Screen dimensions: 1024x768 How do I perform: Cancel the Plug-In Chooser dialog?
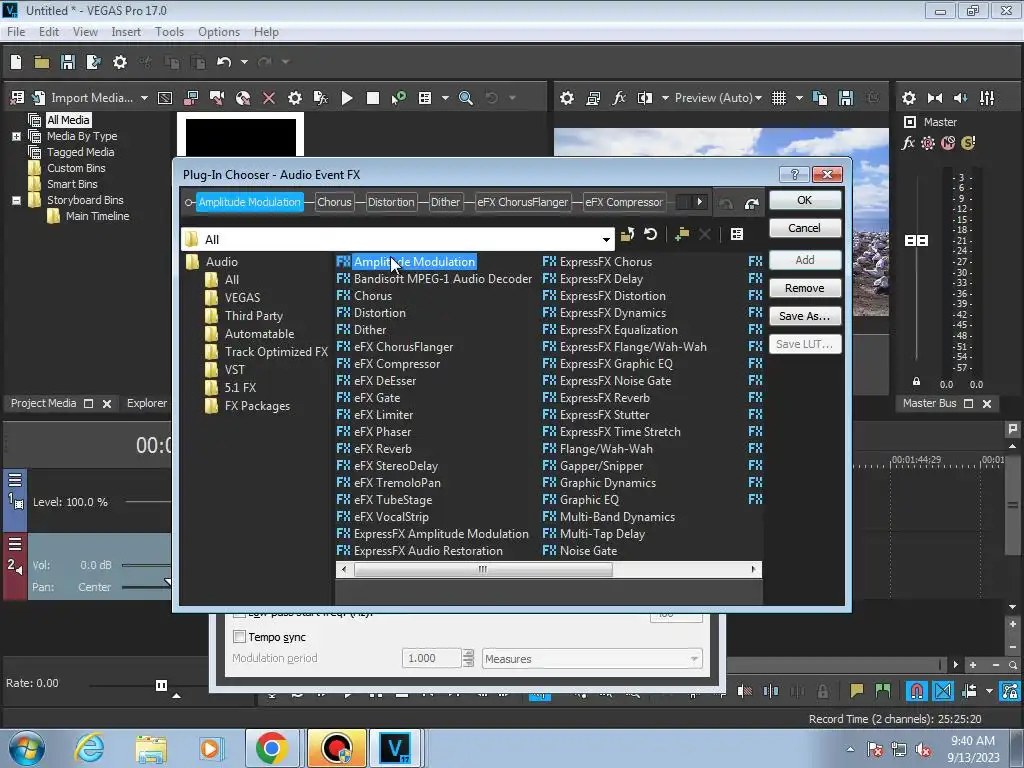[805, 228]
